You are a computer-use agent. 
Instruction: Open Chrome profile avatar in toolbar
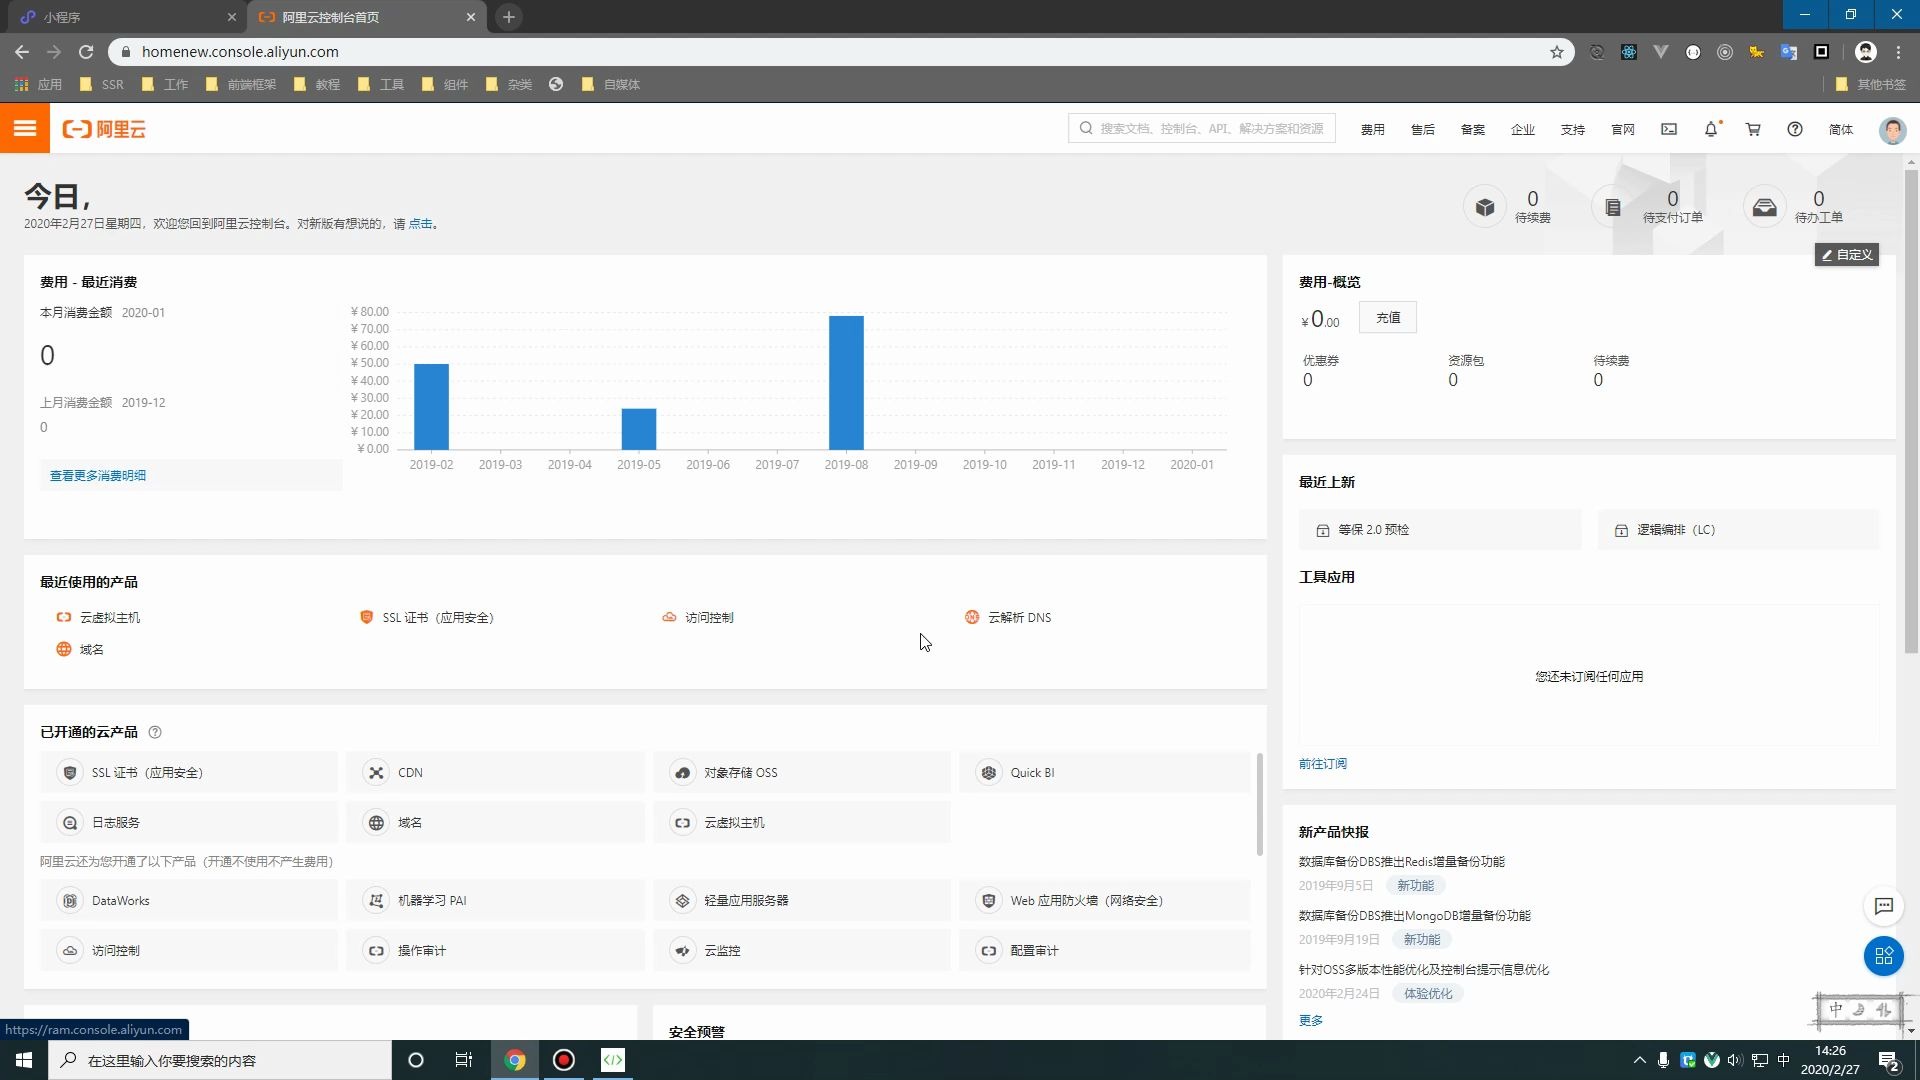1866,52
